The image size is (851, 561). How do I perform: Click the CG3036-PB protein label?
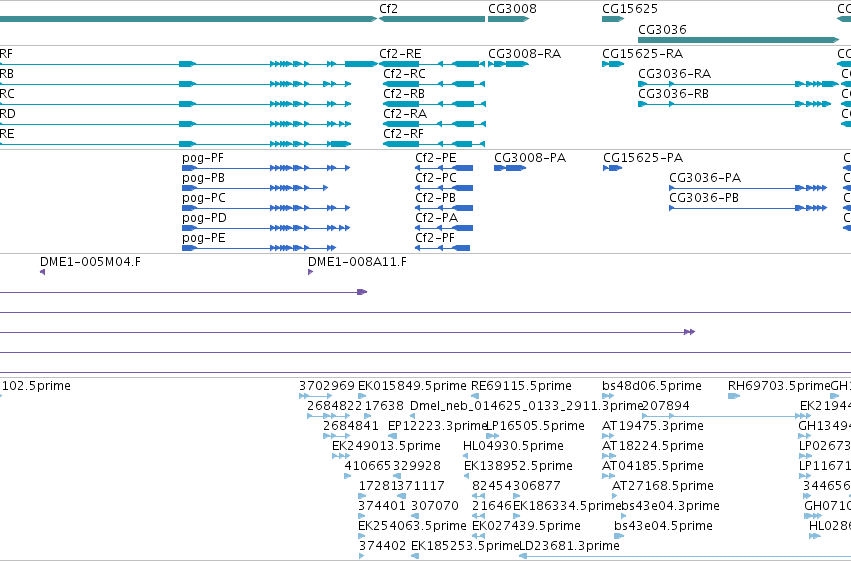(x=704, y=198)
